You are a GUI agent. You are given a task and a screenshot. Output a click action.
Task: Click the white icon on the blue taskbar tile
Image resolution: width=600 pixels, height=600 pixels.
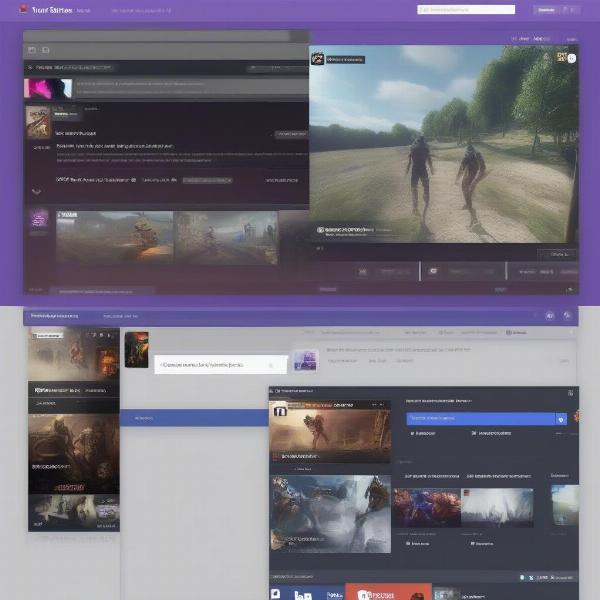pyautogui.click(x=276, y=593)
